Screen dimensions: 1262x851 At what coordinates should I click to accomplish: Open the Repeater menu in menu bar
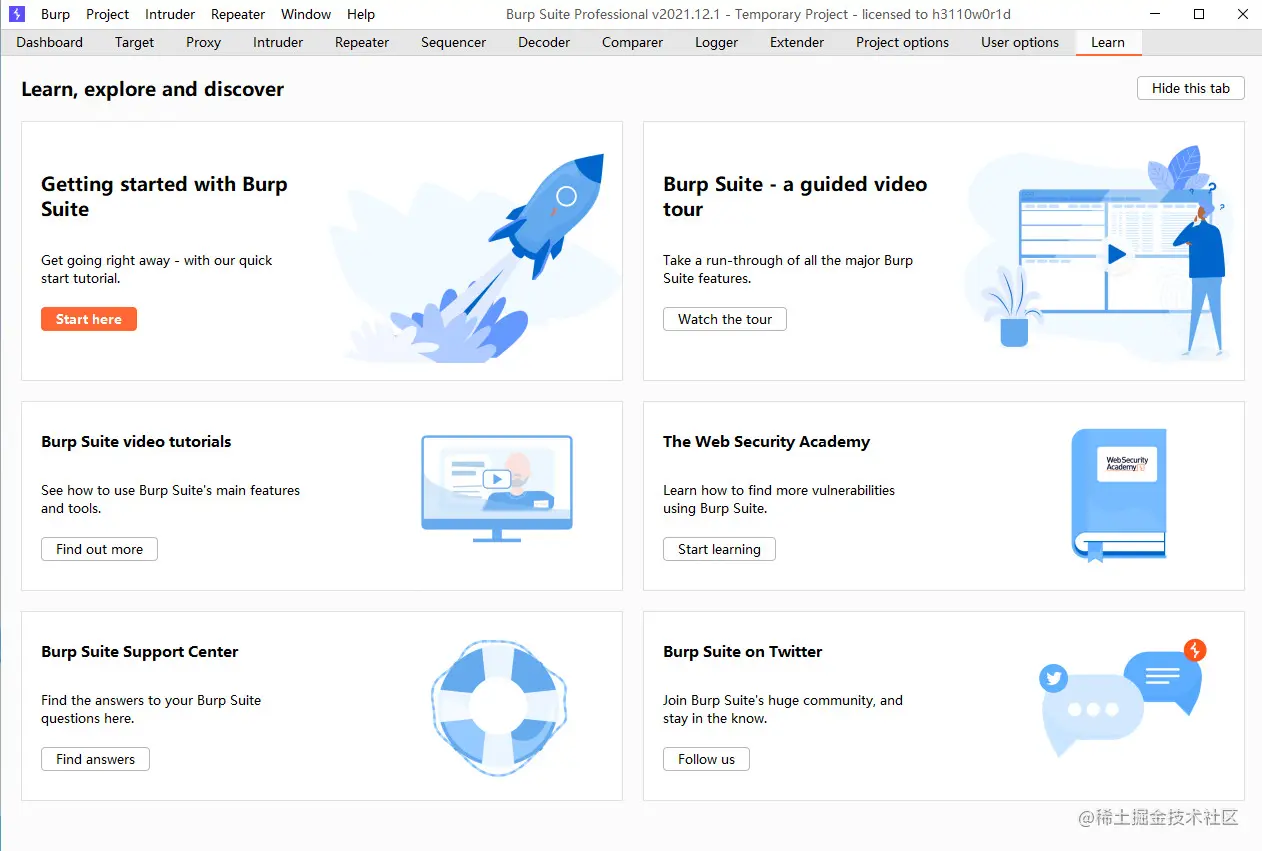point(238,14)
